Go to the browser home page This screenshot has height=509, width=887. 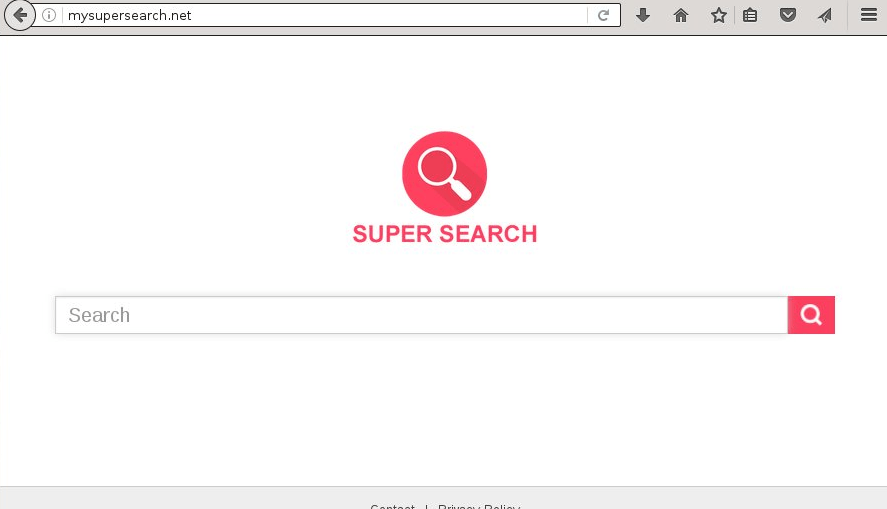(x=681, y=15)
